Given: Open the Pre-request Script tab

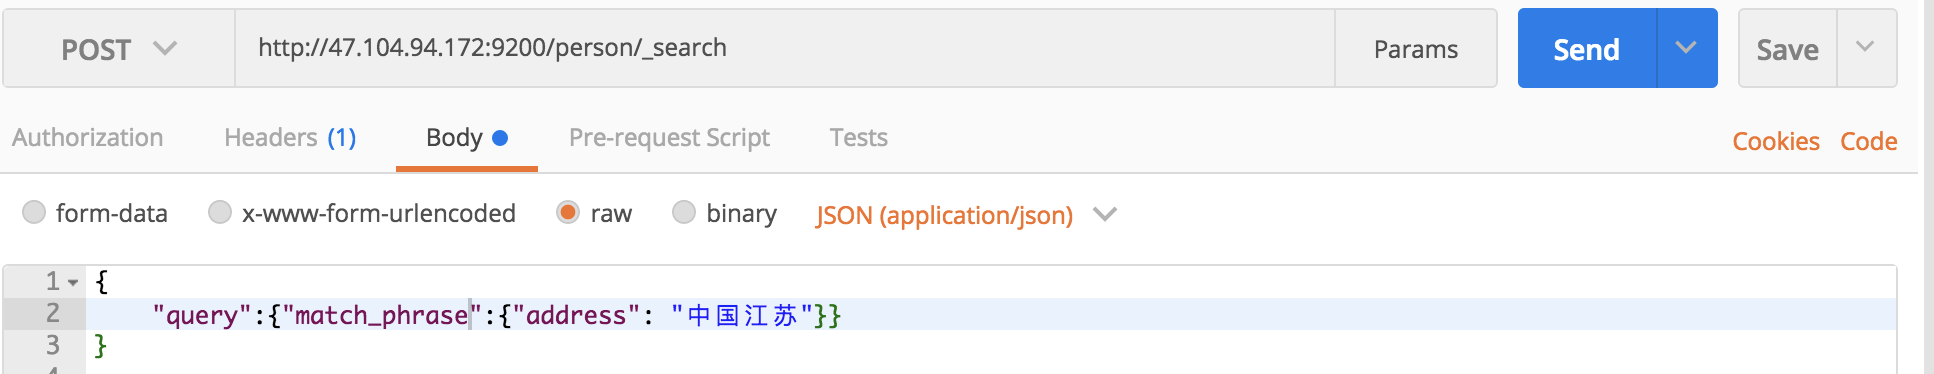Looking at the screenshot, I should click(669, 138).
